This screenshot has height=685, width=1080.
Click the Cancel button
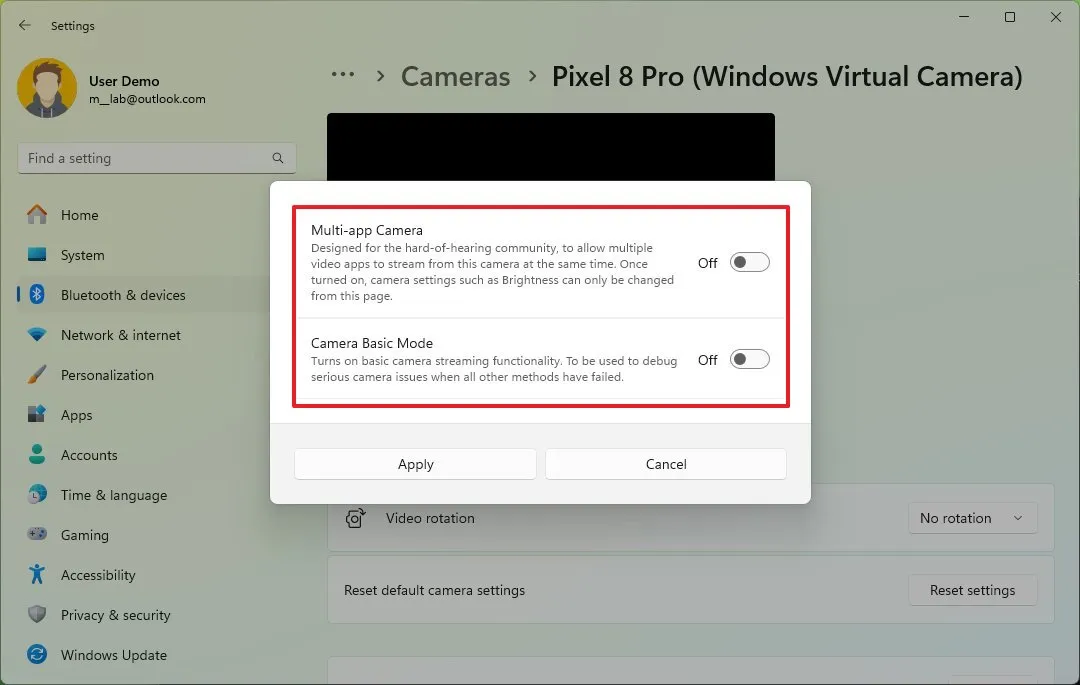pos(666,464)
